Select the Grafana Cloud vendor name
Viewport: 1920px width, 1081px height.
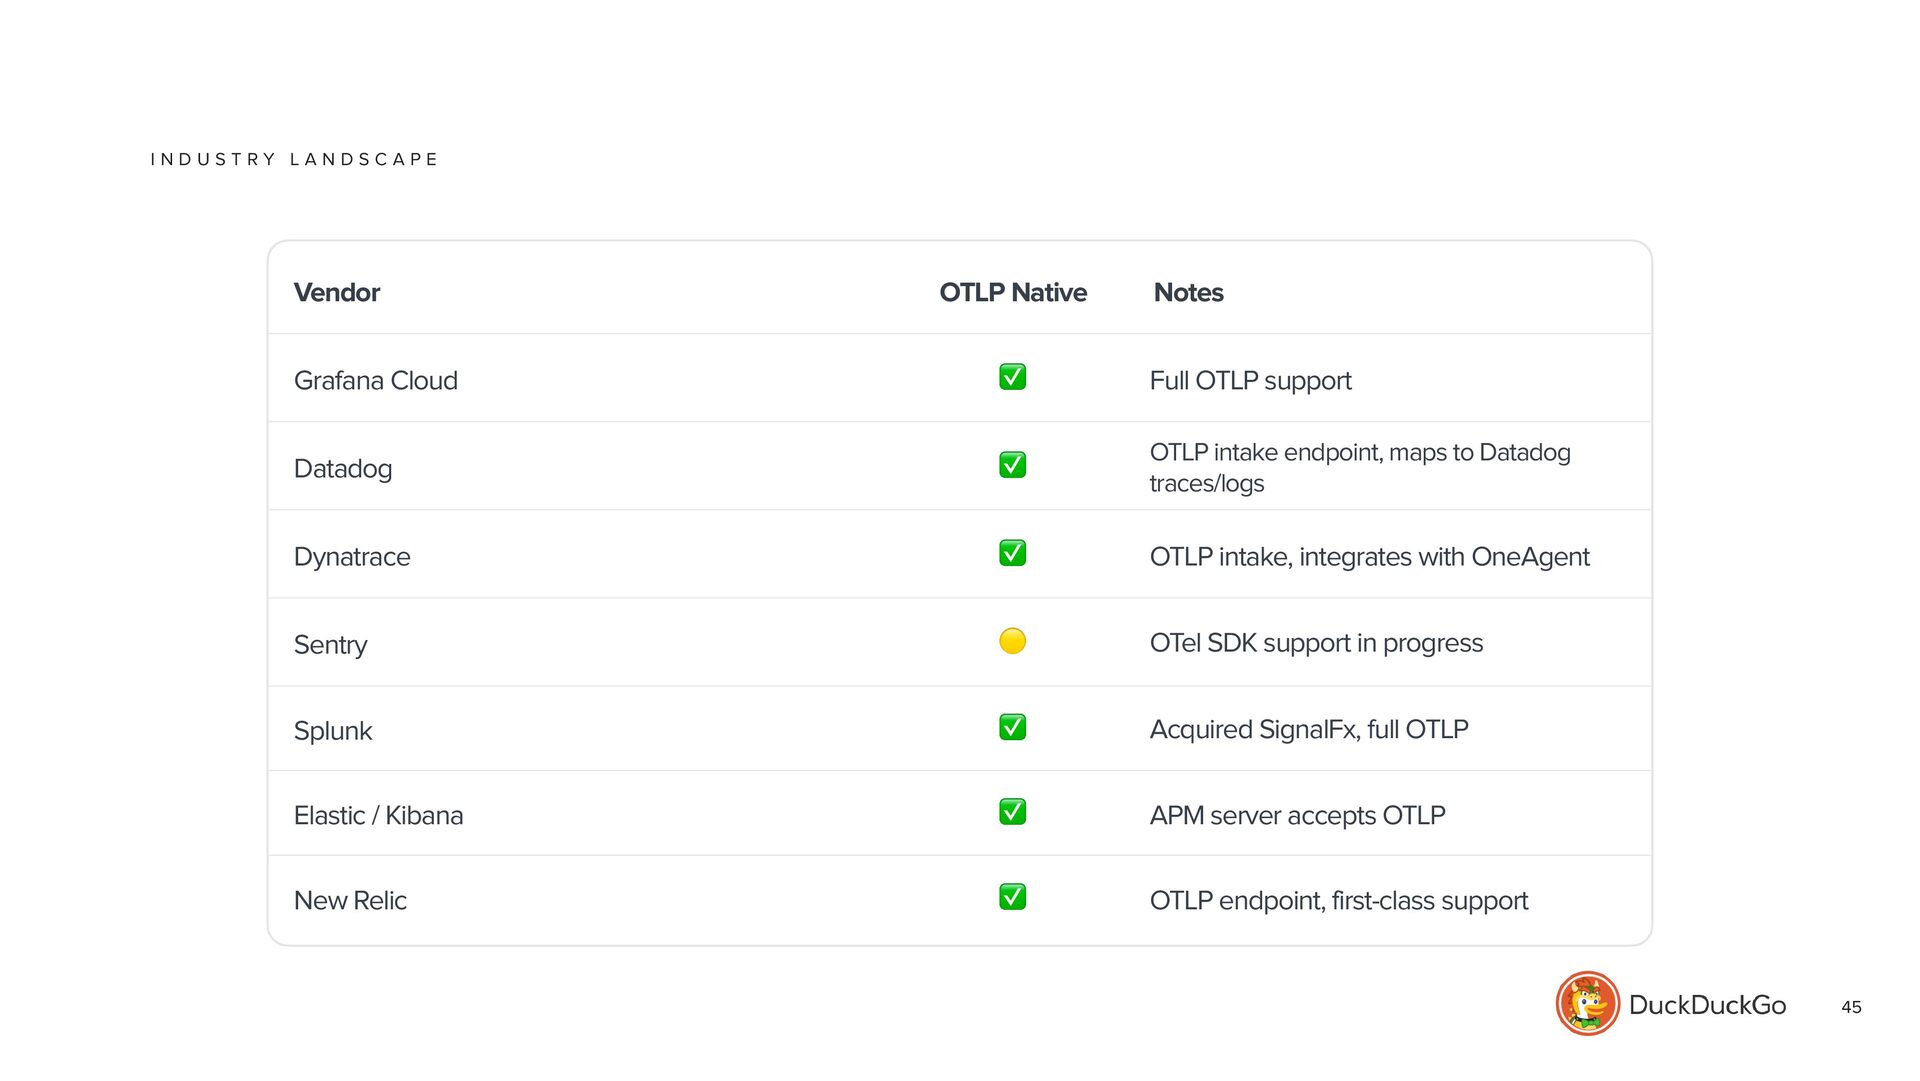tap(375, 381)
